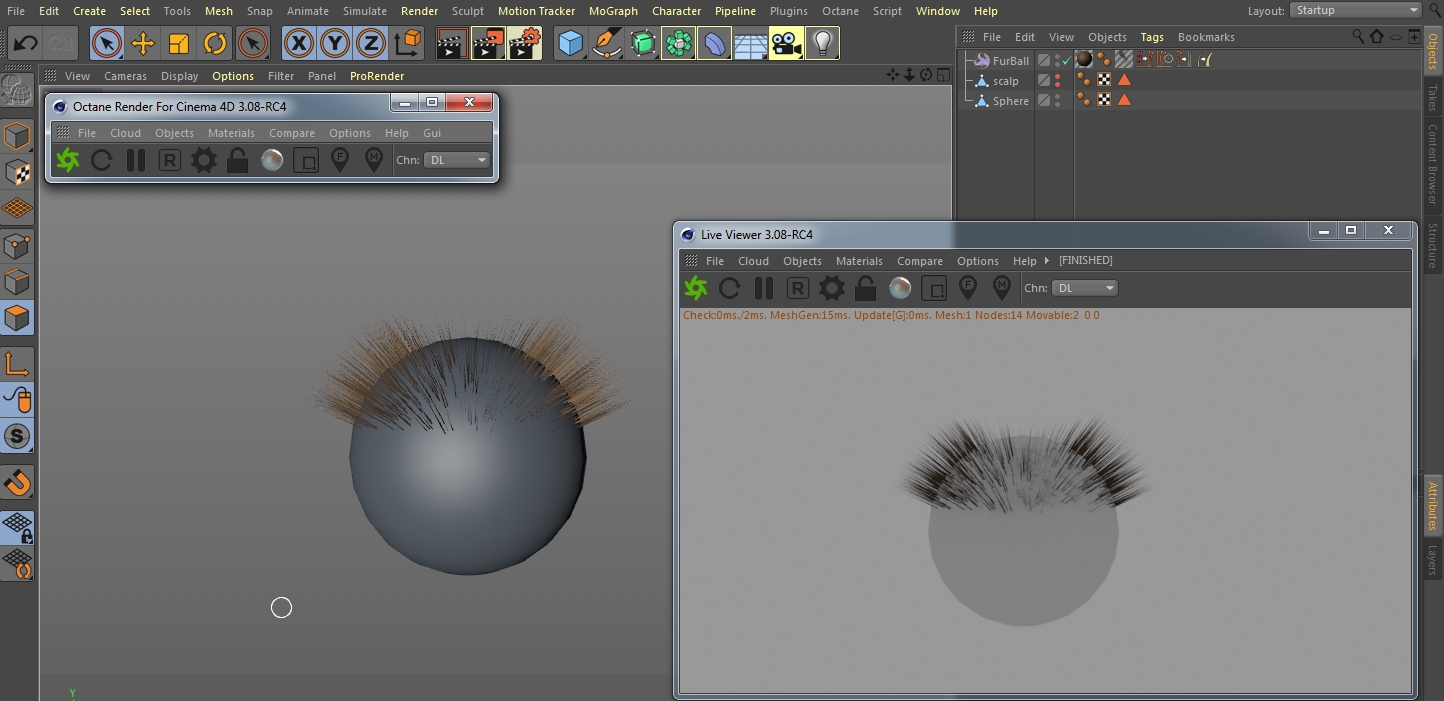1444x701 pixels.
Task: Toggle Enable Snap magnet icon
Action: point(18,482)
